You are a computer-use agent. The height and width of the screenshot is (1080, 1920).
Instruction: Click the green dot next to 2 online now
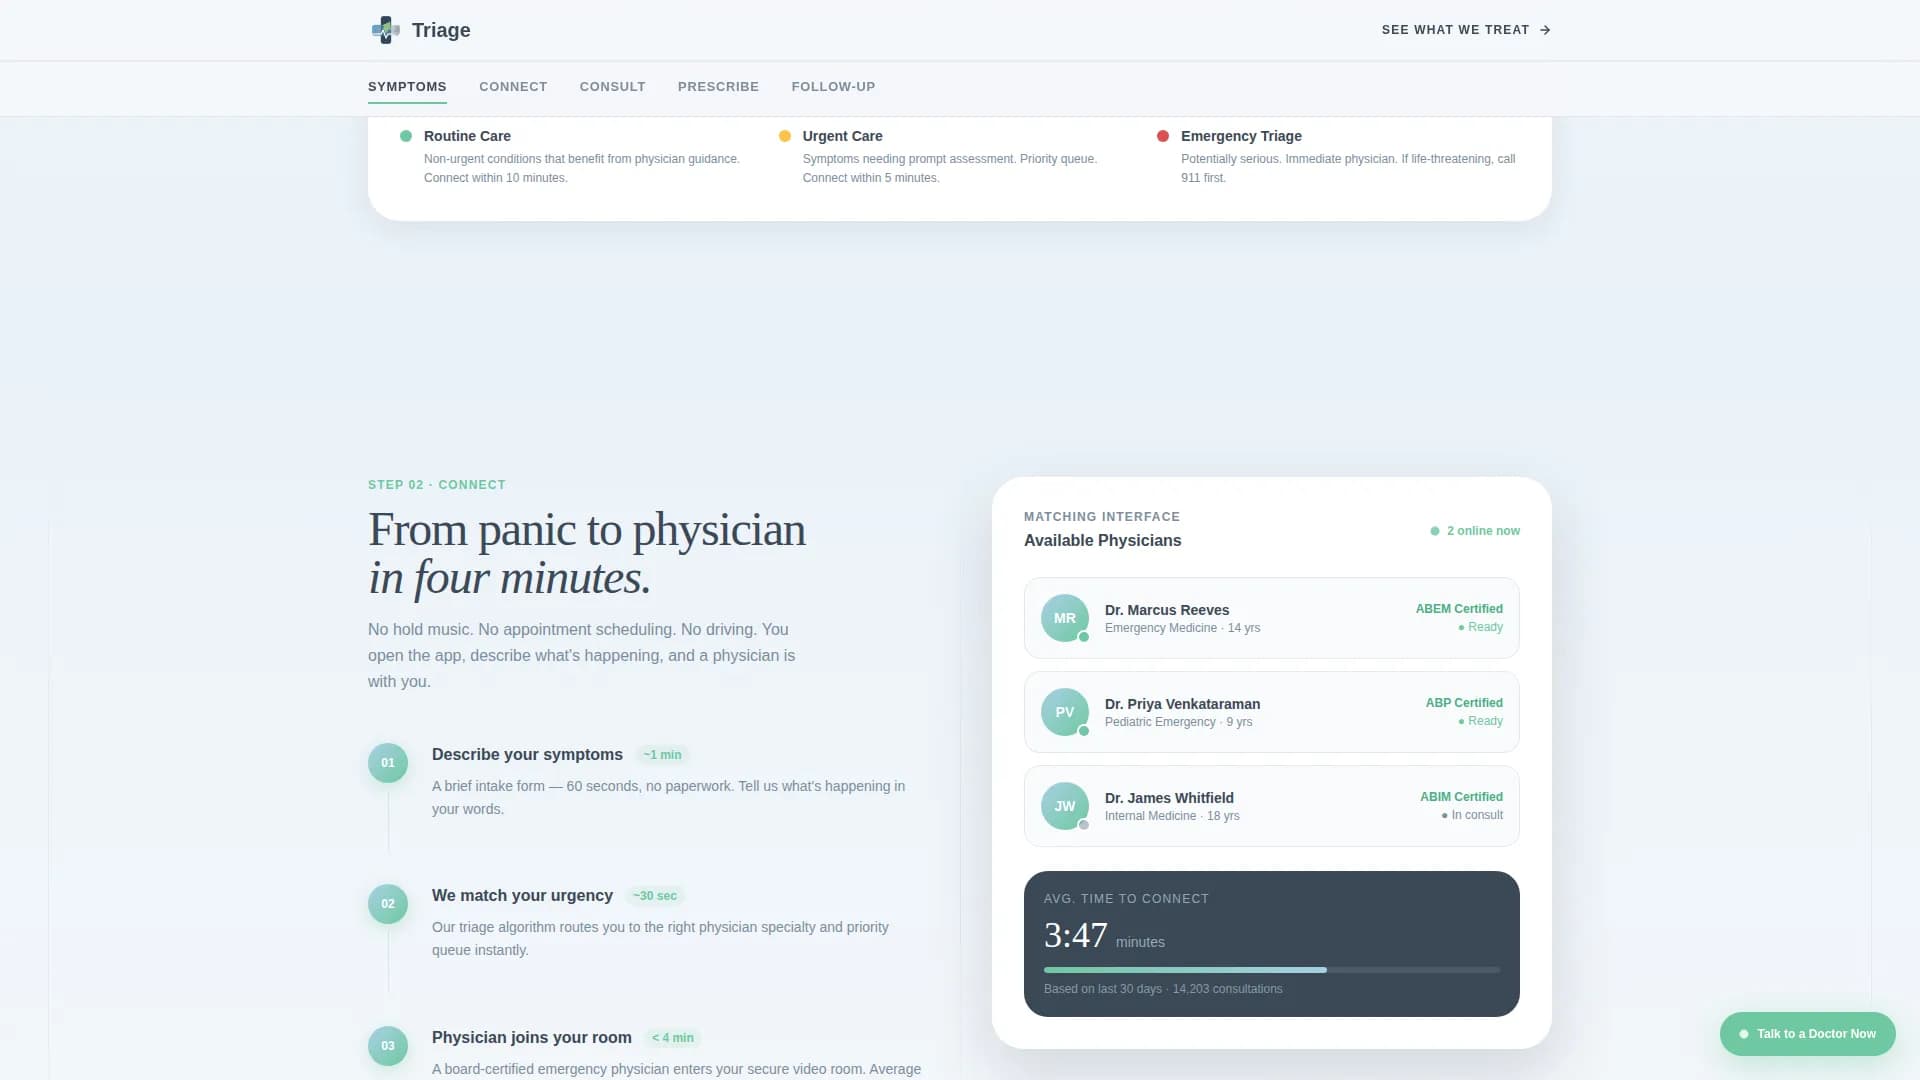click(x=1435, y=531)
